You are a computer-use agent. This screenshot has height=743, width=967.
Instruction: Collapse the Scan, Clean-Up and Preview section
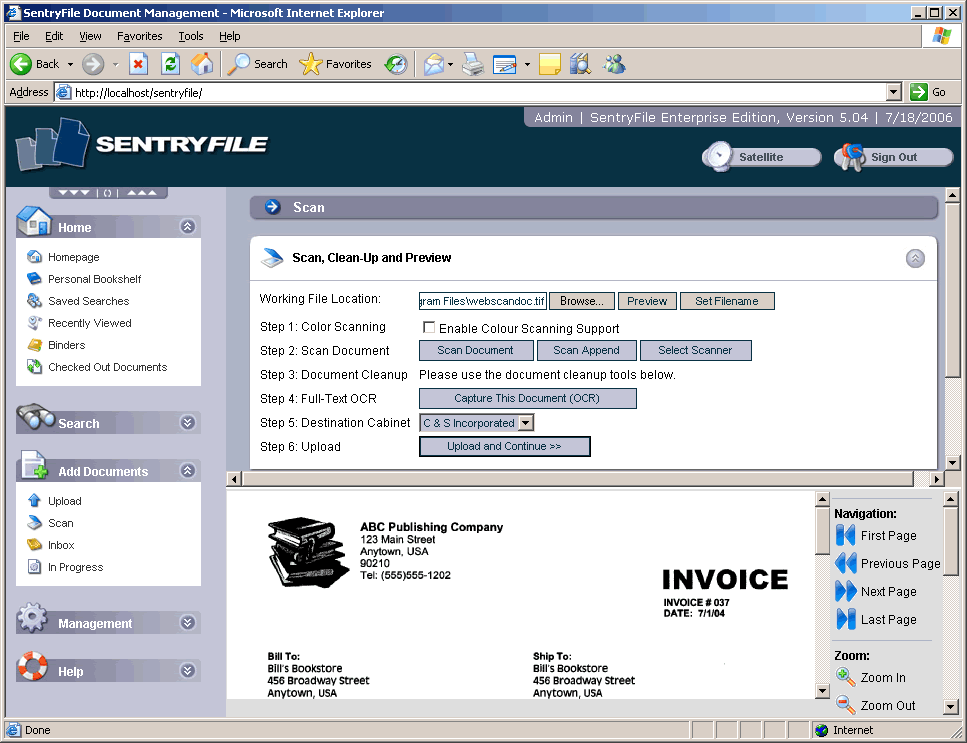915,258
